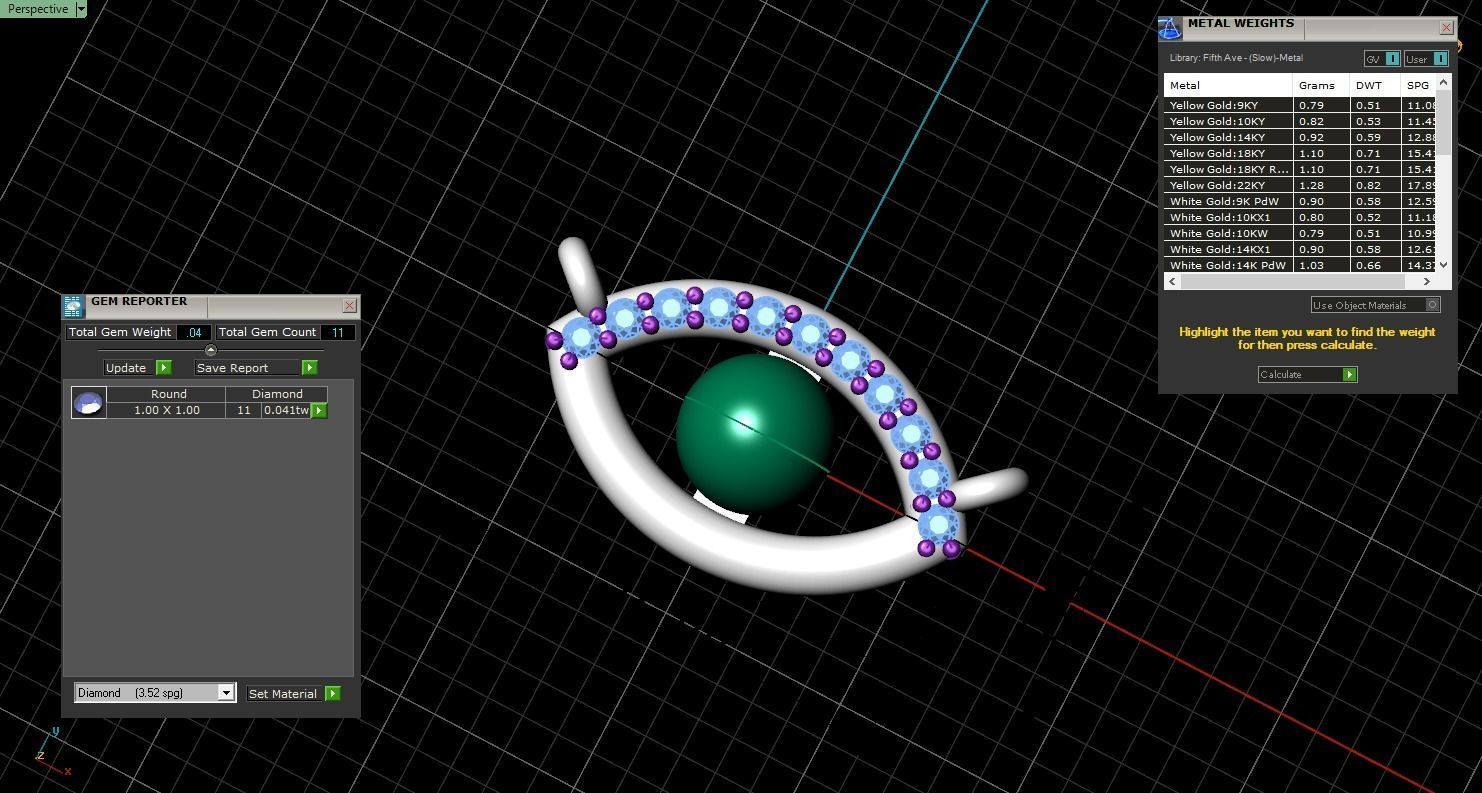1482x793 pixels.
Task: Toggle the GV library switch
Action: click(1382, 59)
